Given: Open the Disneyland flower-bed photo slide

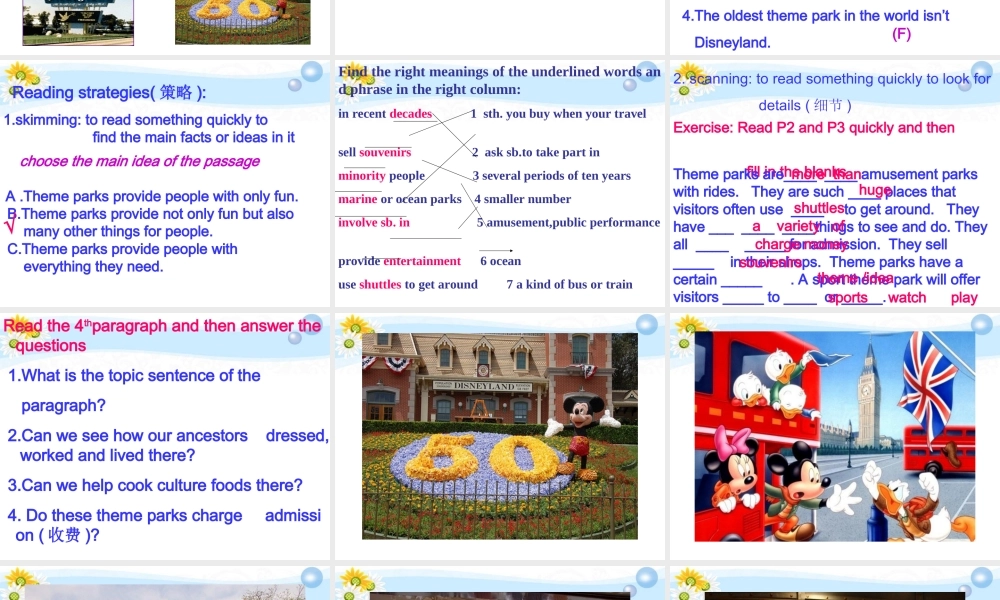Looking at the screenshot, I should tap(499, 436).
